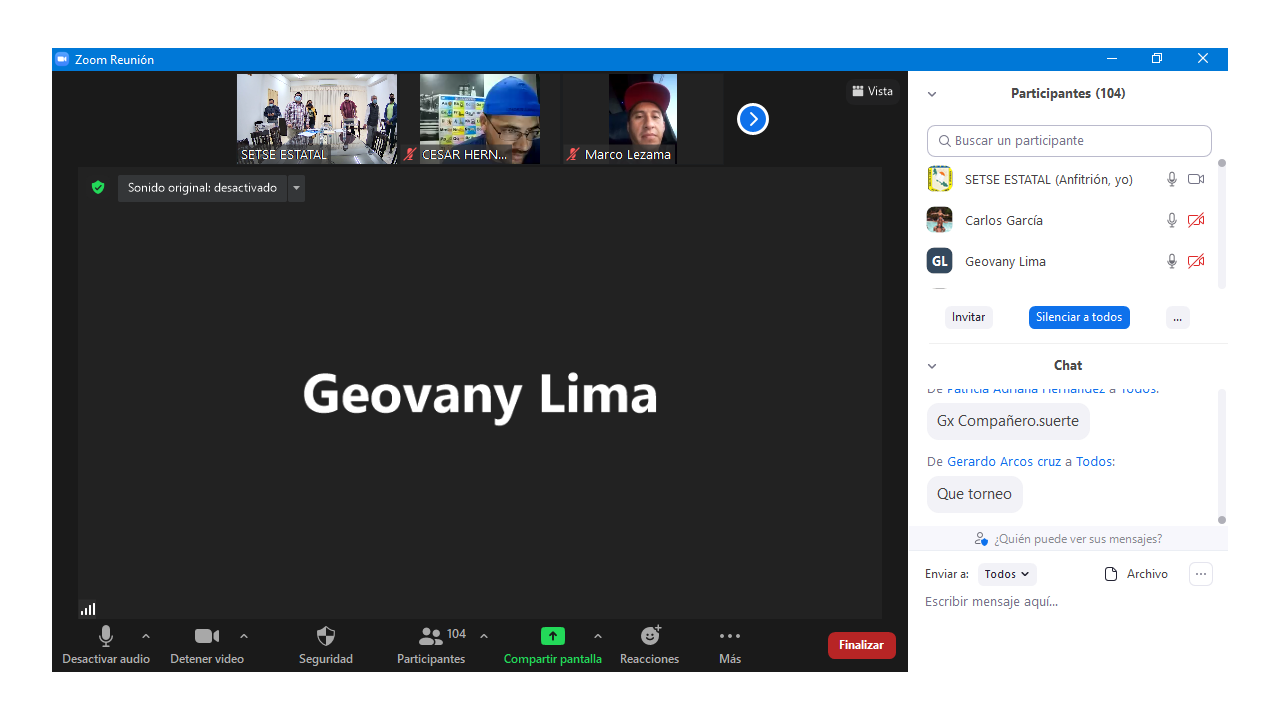Click ¿Quién puede ver sus mensajes? link
Image resolution: width=1280 pixels, height=720 pixels.
click(x=1078, y=539)
